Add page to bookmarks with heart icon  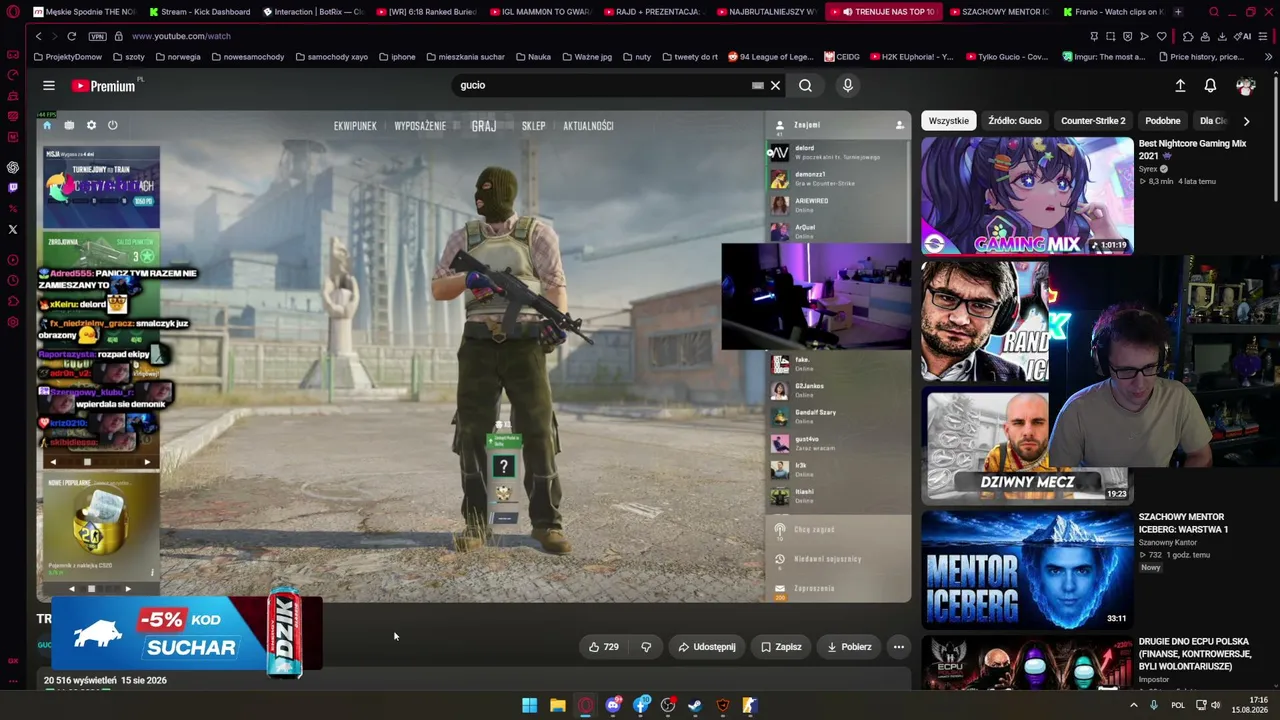pyautogui.click(x=1161, y=36)
